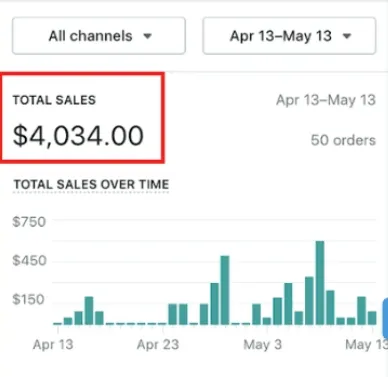Viewport: 388px width, 377px height.
Task: Click the arrow icon beside the date range
Action: click(347, 36)
